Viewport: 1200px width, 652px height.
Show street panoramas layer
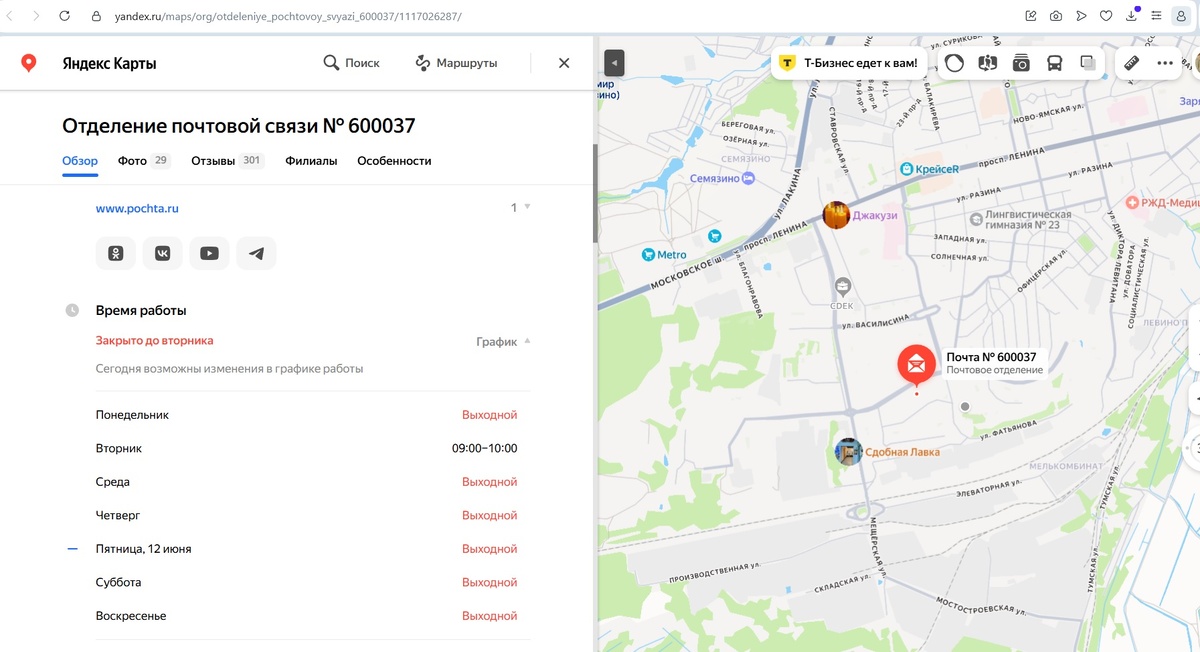[1021, 63]
